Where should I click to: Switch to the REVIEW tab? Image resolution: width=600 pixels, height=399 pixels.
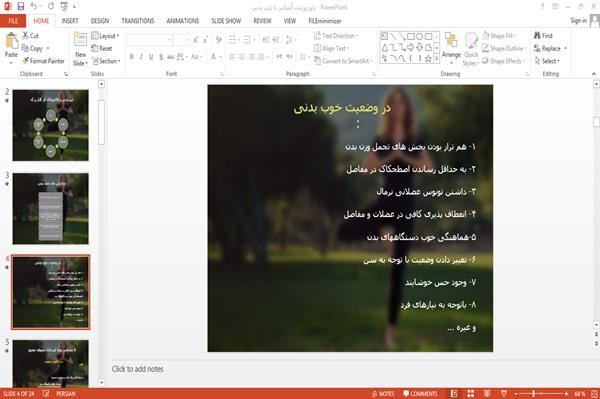[x=262, y=21]
